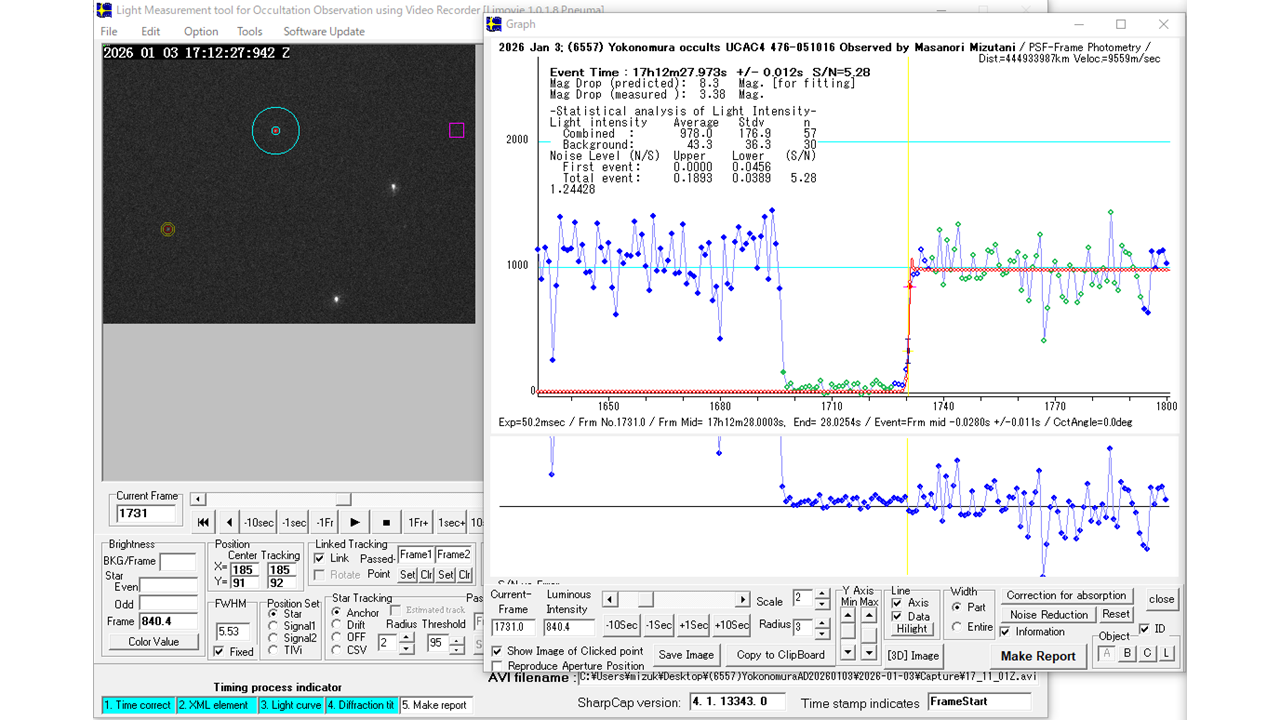This screenshot has height=720, width=1280.
Task: Click the reverse play arrow button
Action: [x=229, y=522]
